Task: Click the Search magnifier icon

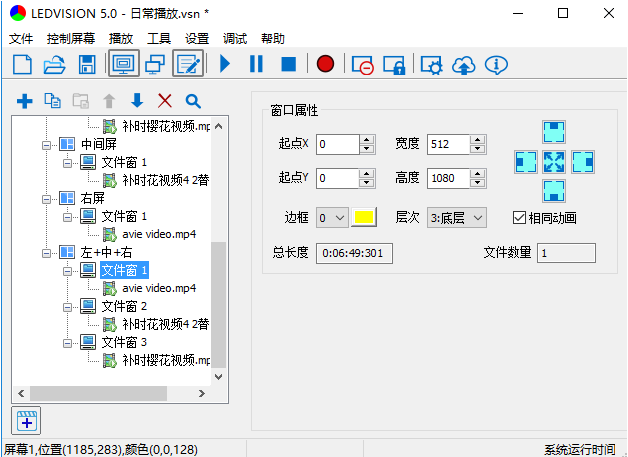Action: click(193, 101)
